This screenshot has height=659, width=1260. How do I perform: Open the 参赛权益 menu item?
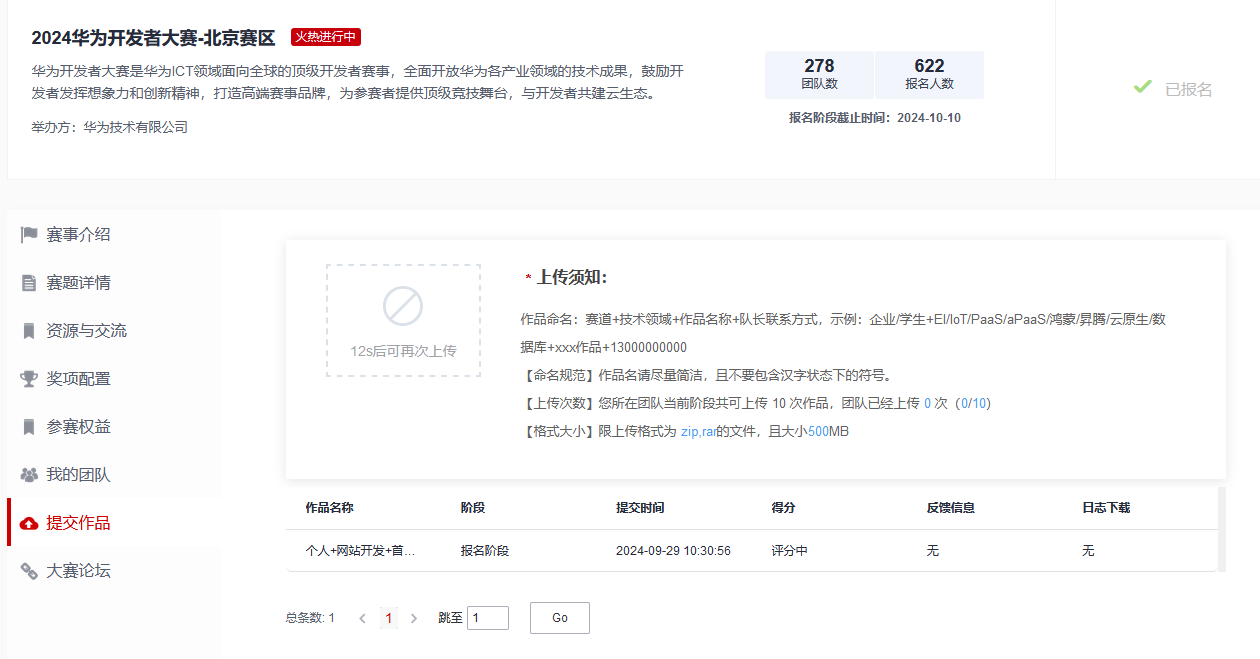[114, 427]
